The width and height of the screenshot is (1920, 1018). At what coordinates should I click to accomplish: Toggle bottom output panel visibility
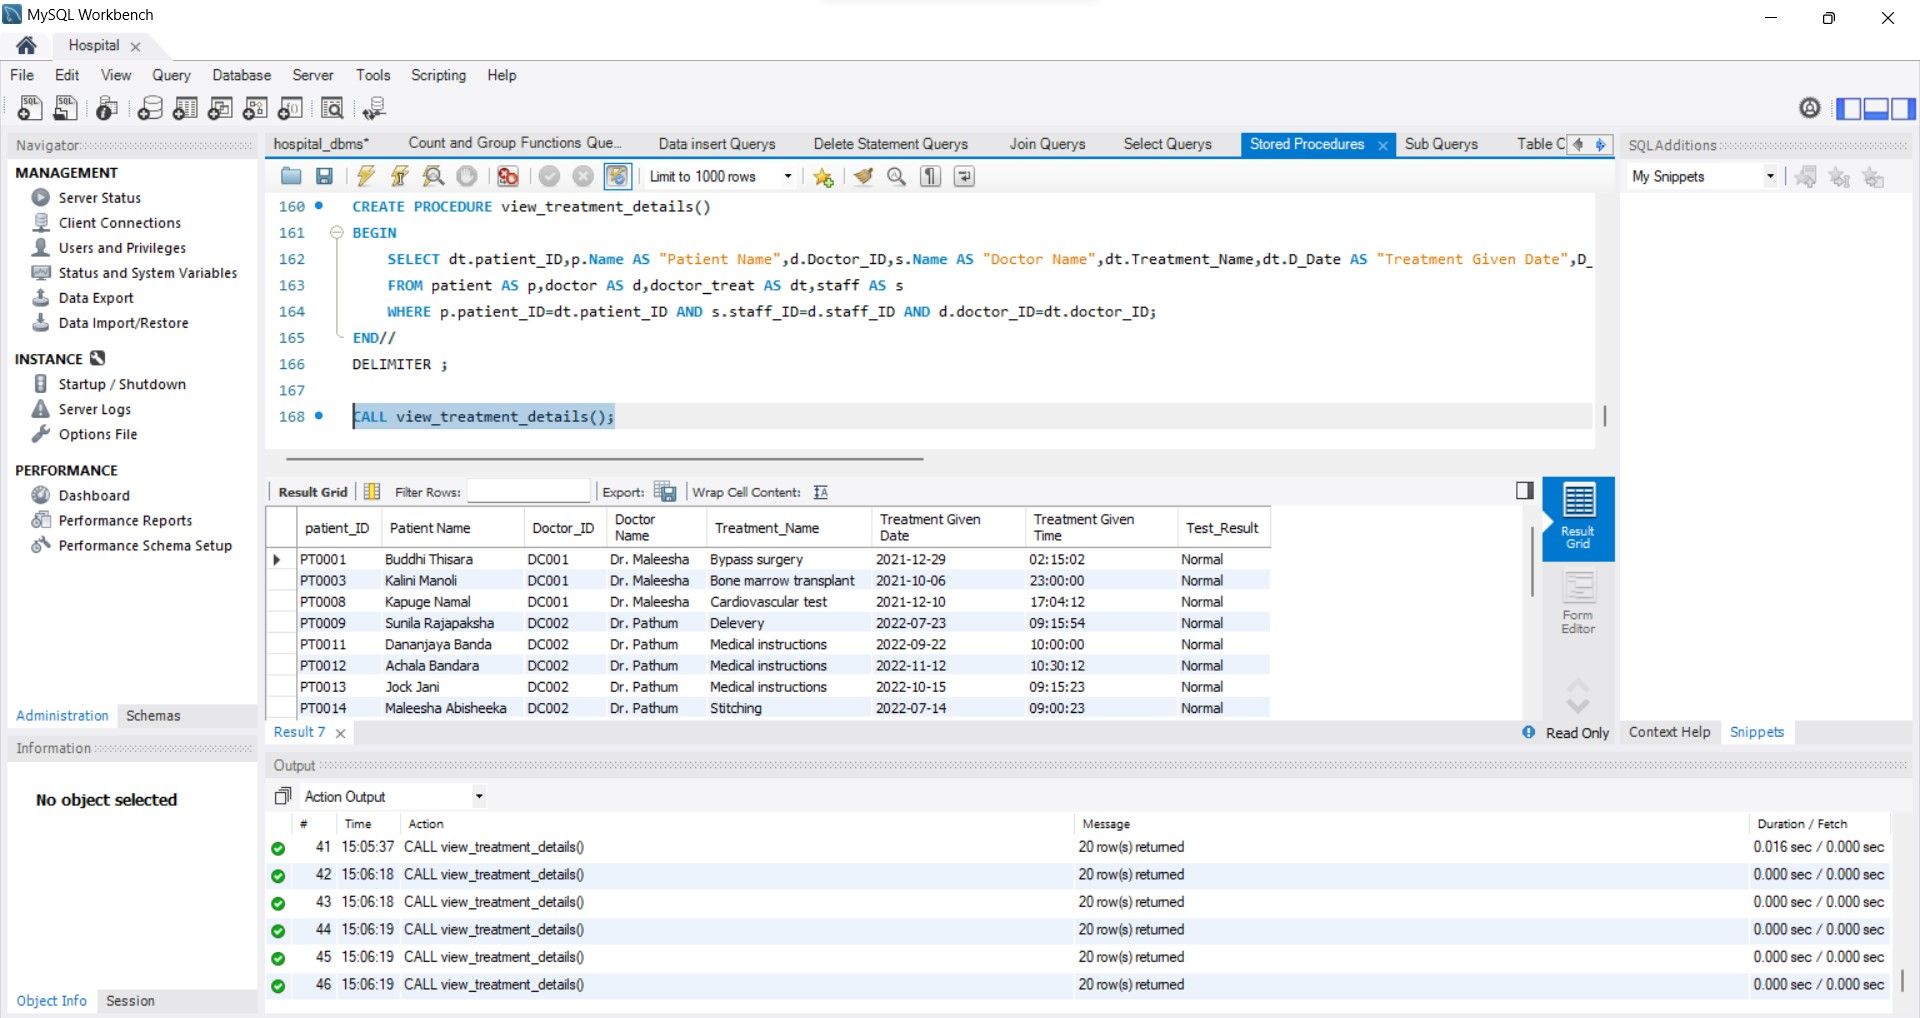[1876, 108]
